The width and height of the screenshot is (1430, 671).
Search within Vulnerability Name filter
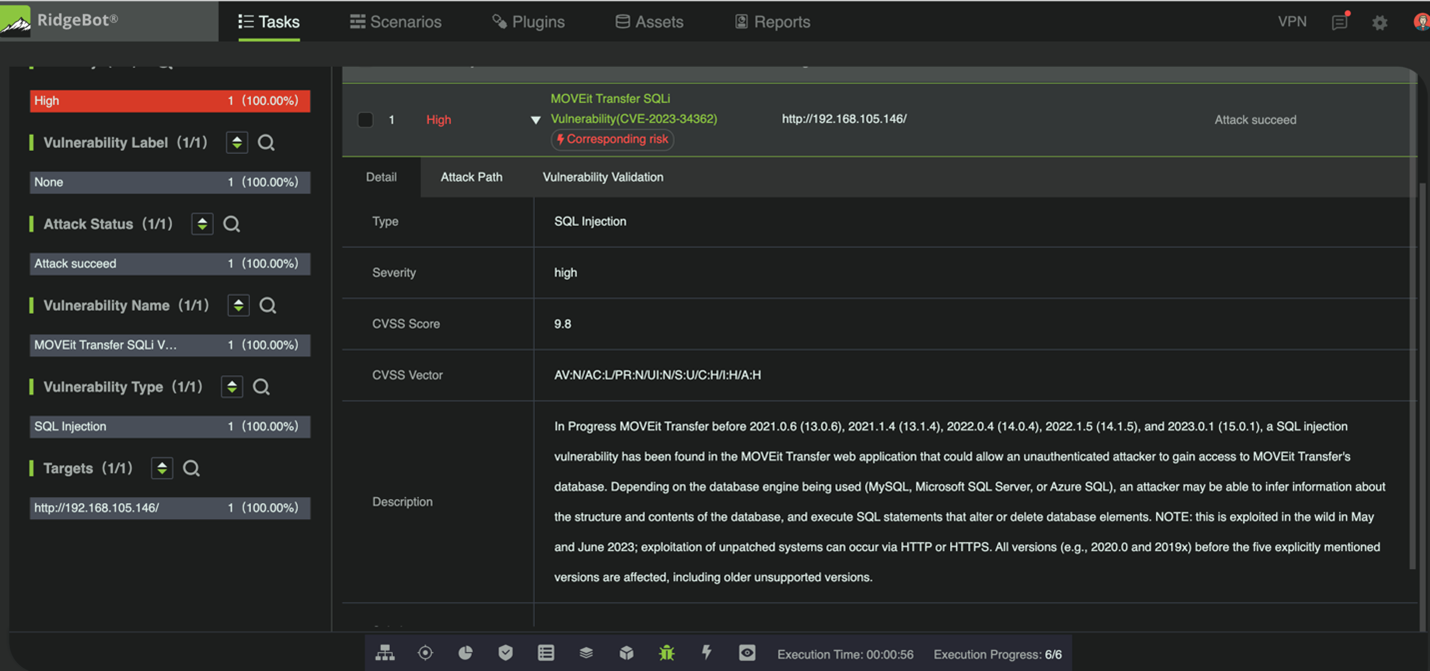click(x=267, y=306)
